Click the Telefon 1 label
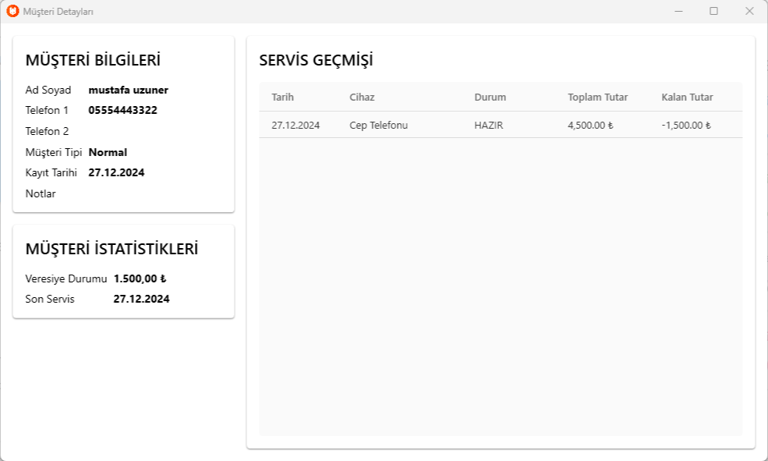 point(47,110)
